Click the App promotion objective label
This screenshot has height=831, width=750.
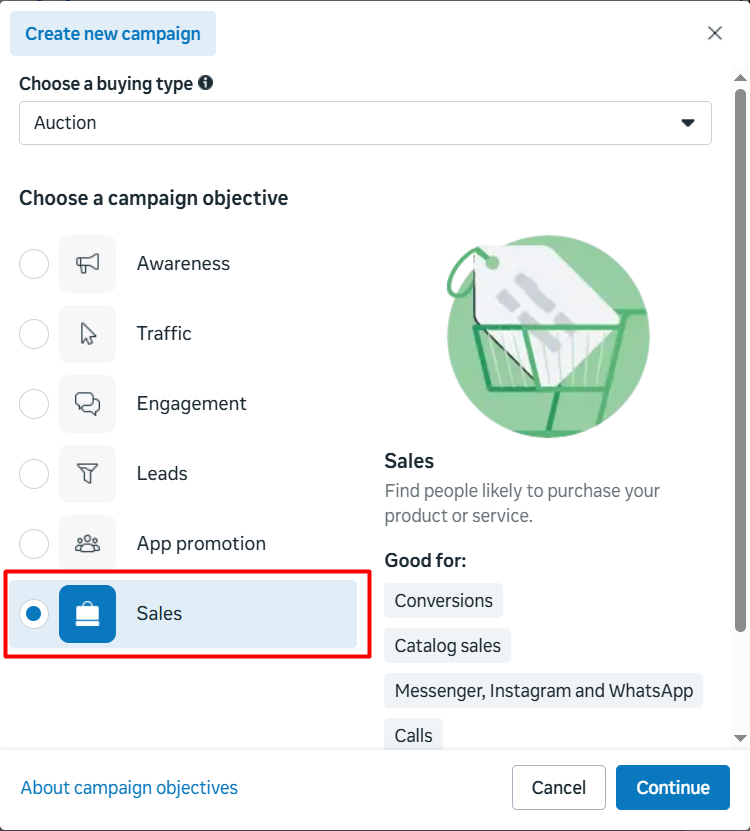[x=201, y=544]
